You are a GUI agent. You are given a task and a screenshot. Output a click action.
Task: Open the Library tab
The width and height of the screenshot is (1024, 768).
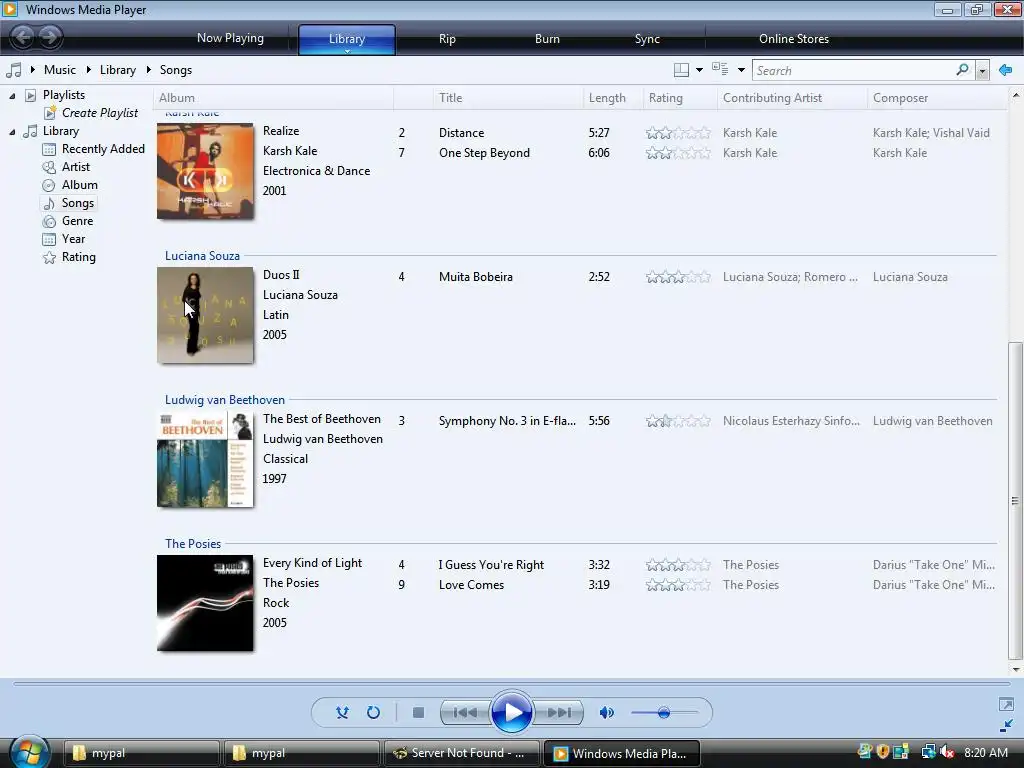[347, 39]
